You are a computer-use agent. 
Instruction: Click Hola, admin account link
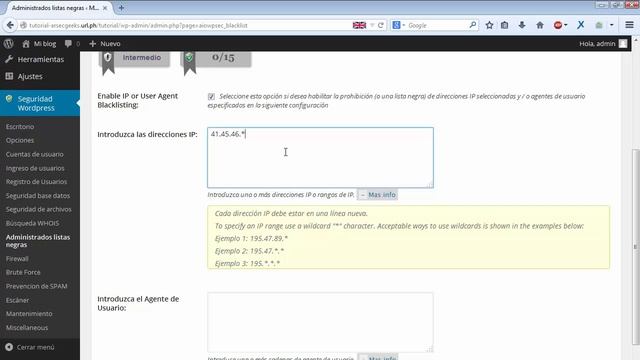coord(597,44)
